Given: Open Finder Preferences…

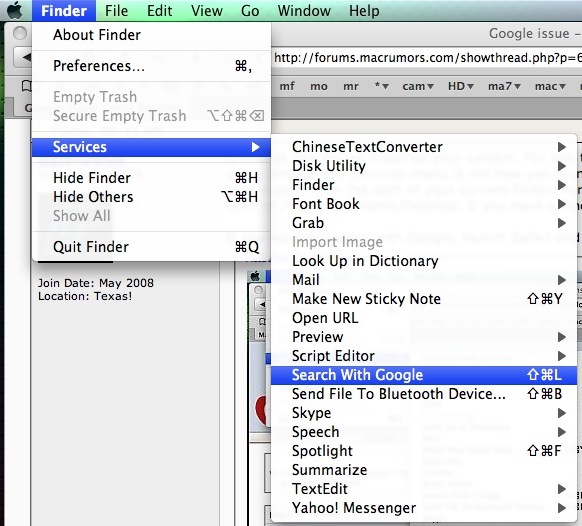Looking at the screenshot, I should coord(151,66).
